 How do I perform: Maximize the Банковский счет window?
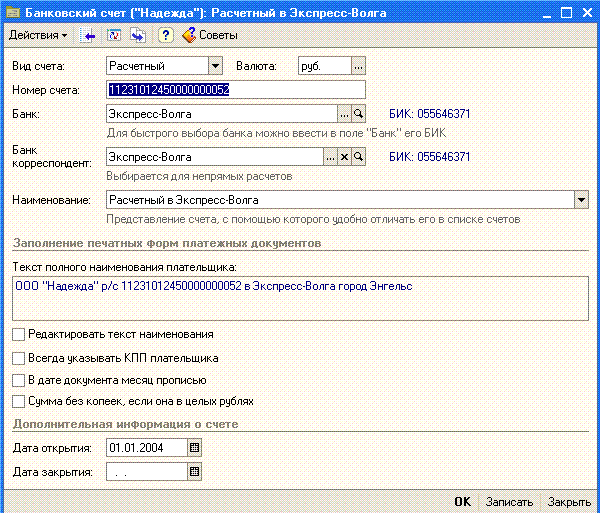(567, 13)
